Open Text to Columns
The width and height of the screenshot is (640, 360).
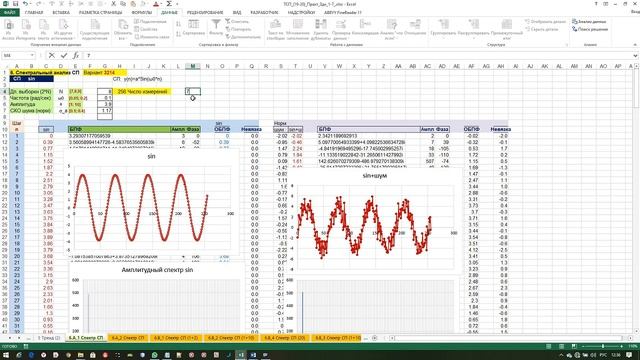point(276,30)
